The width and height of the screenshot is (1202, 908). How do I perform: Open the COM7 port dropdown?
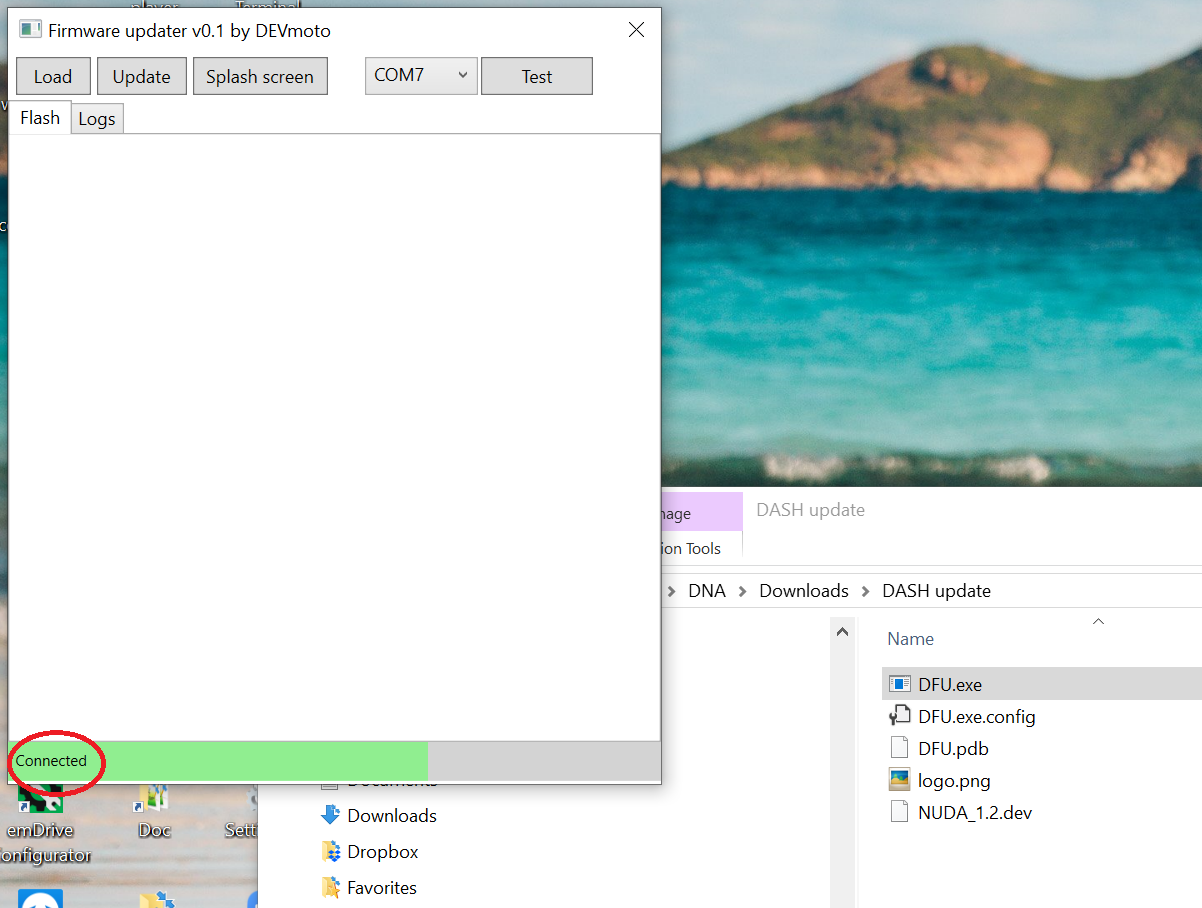click(421, 76)
